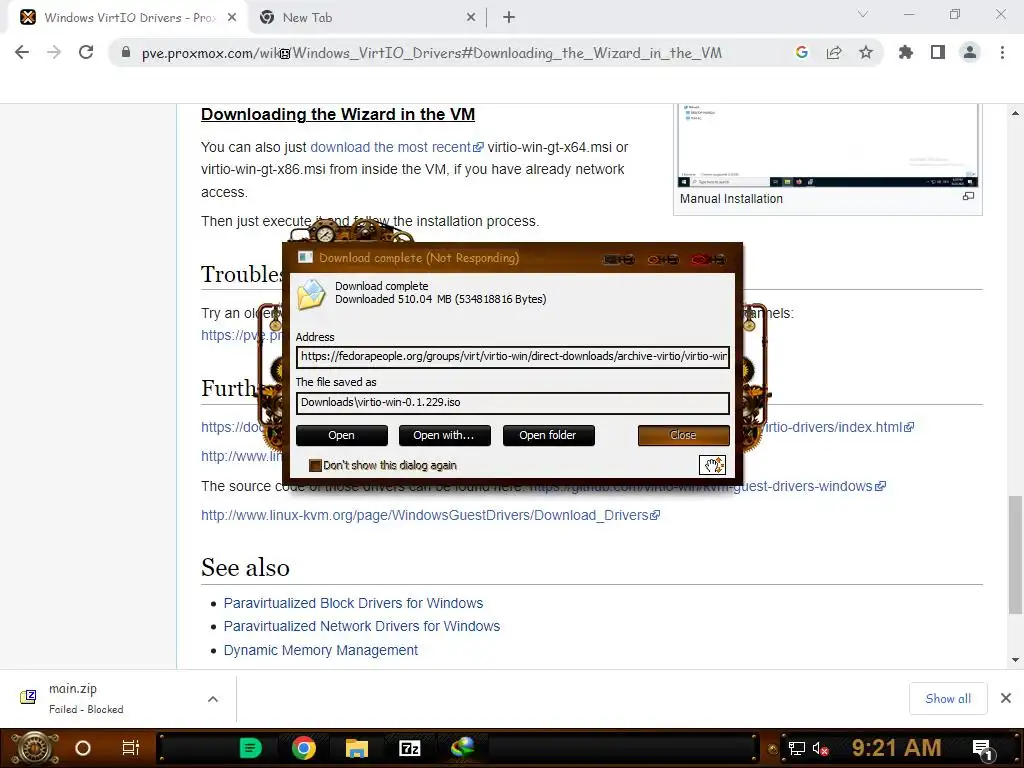Click Open with... in download dialog

(444, 436)
